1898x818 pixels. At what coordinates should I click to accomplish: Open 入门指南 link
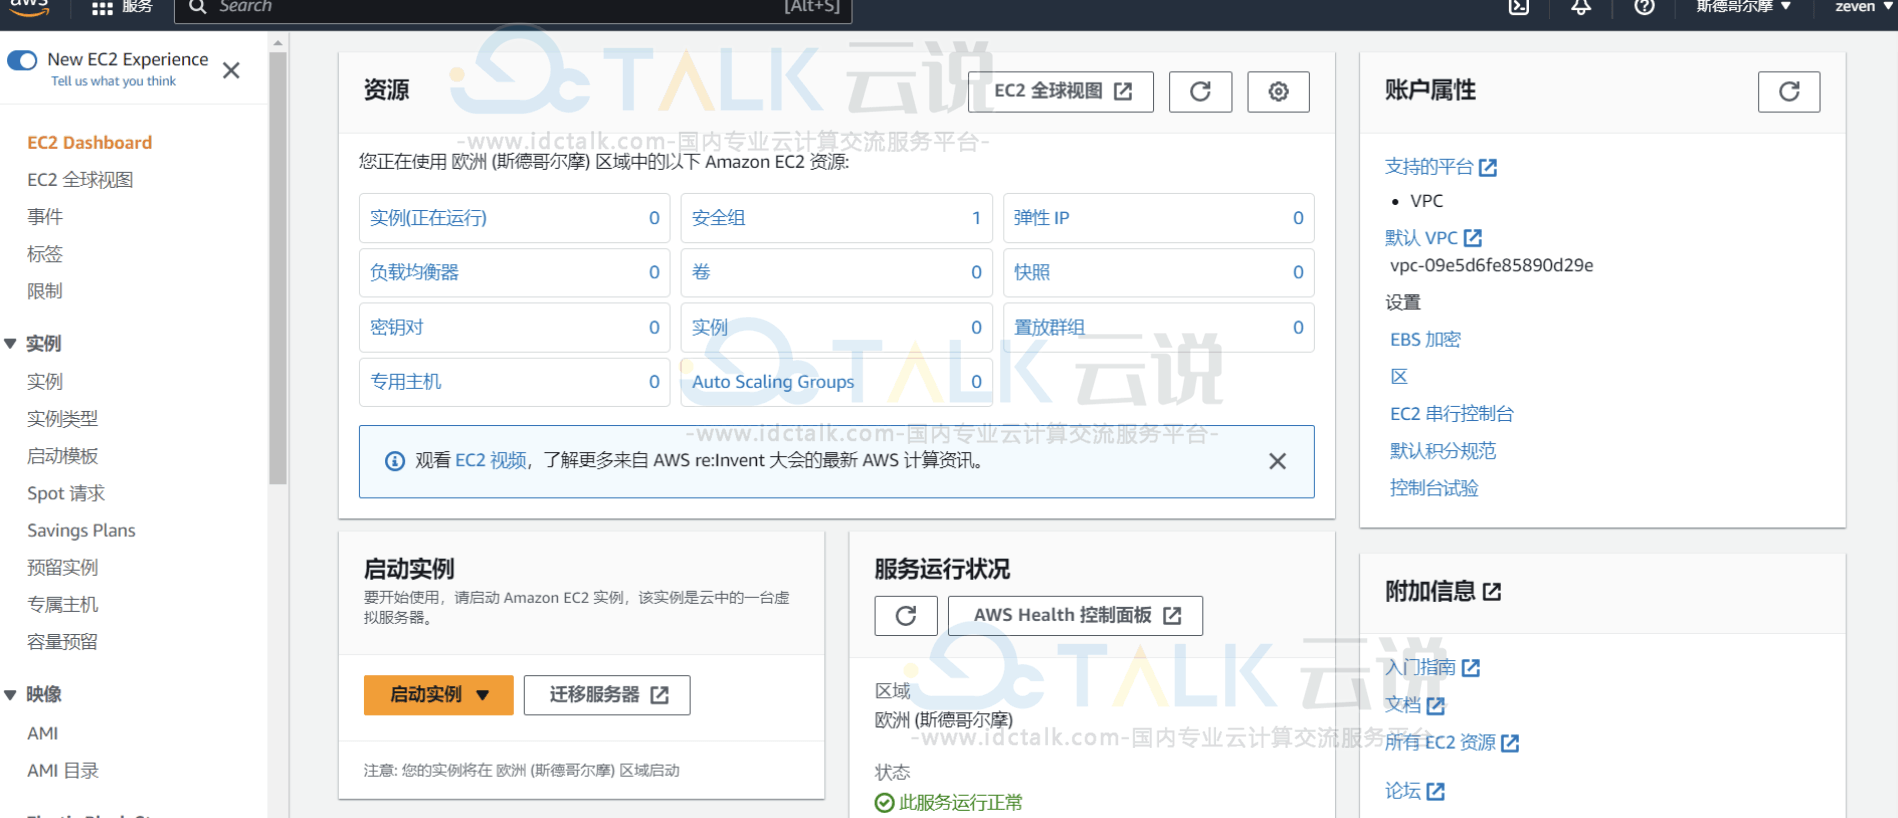(x=1432, y=668)
